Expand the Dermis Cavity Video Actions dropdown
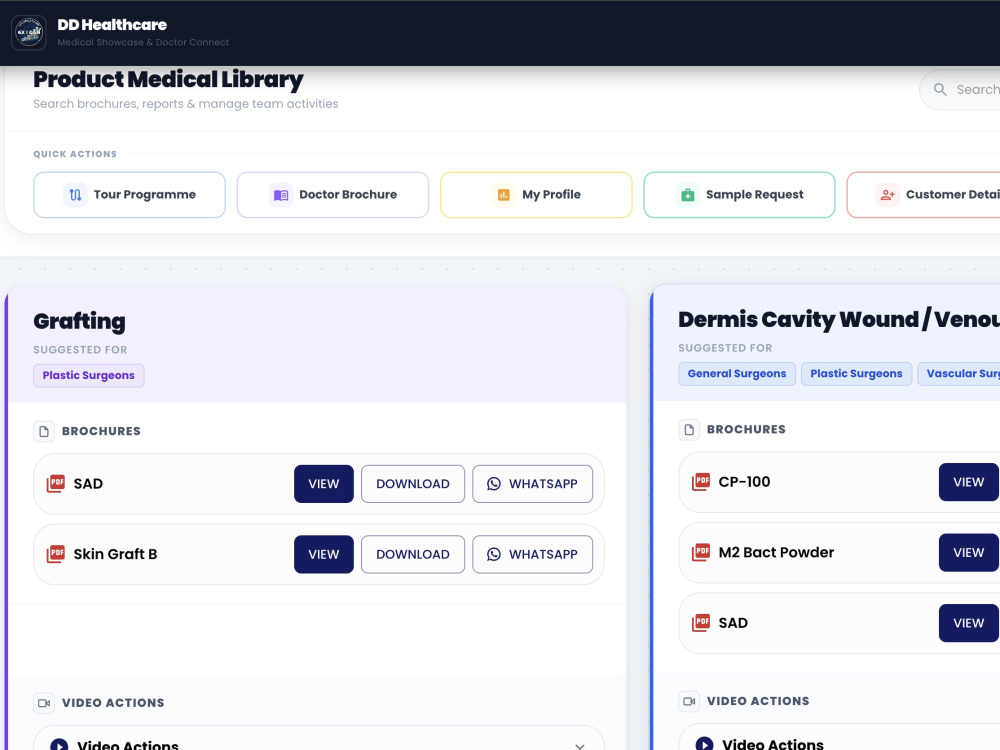The height and width of the screenshot is (750, 1000). pos(839,737)
